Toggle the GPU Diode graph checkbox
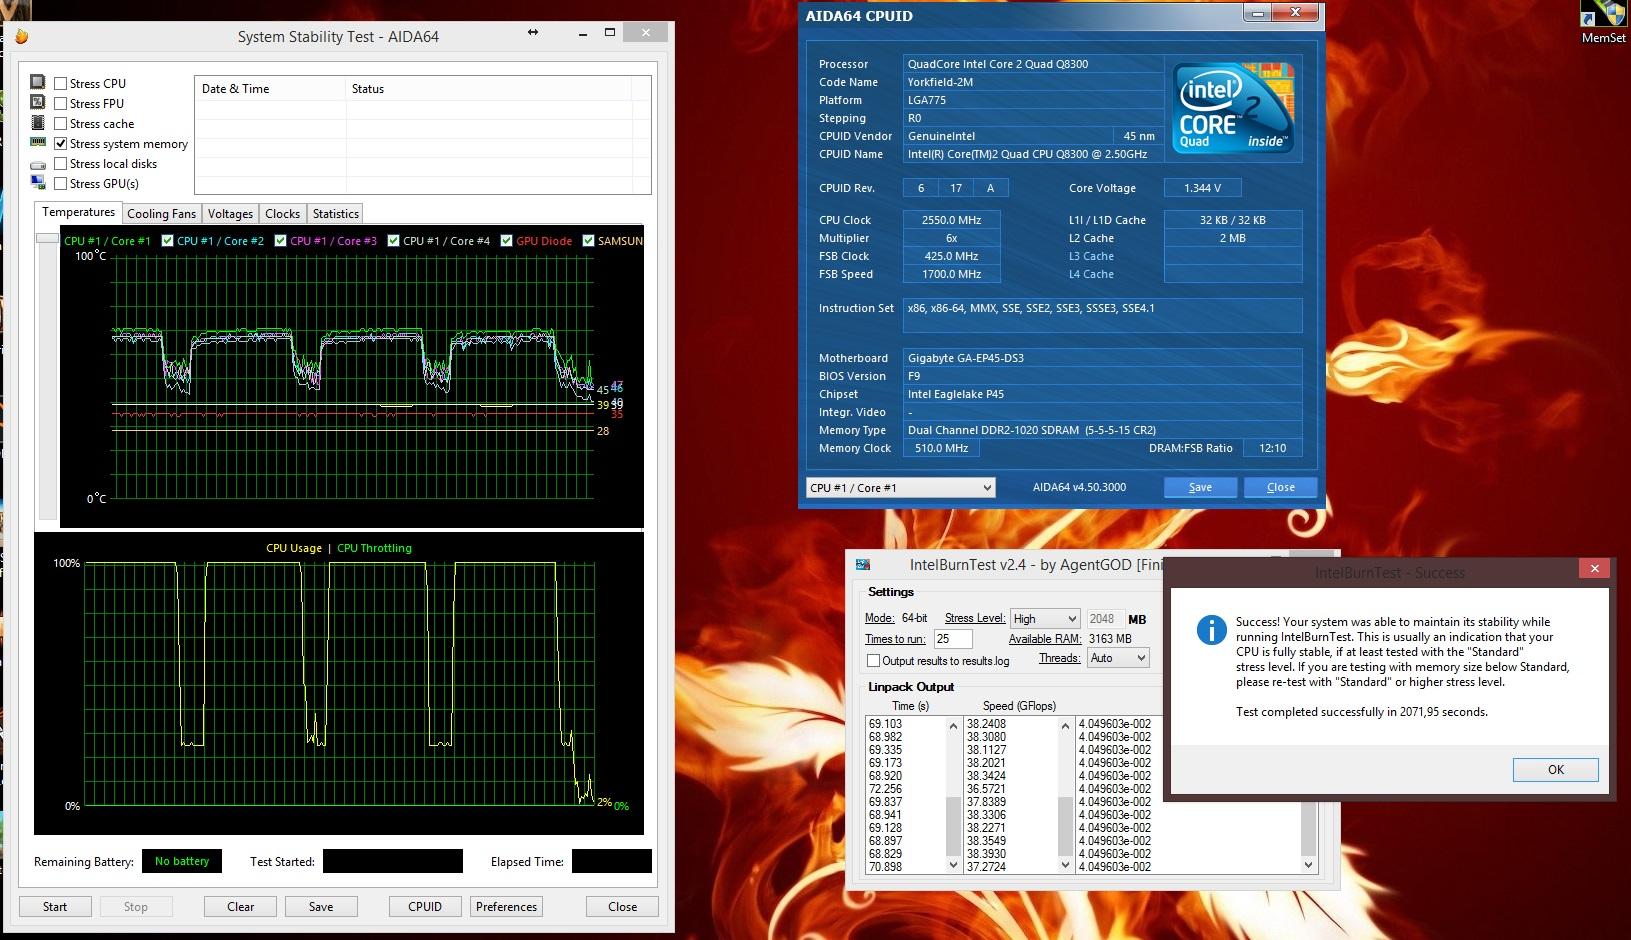 [507, 241]
